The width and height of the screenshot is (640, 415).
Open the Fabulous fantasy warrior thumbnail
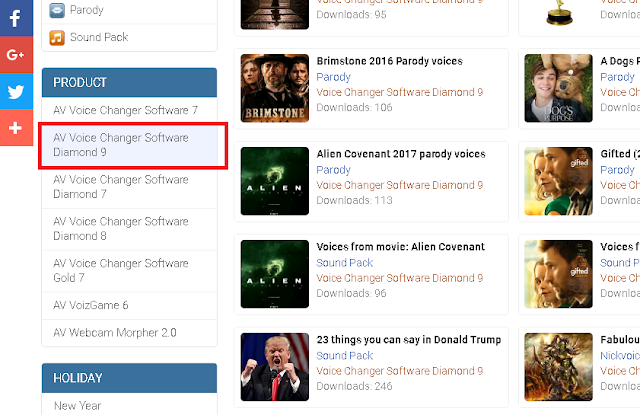tap(558, 367)
